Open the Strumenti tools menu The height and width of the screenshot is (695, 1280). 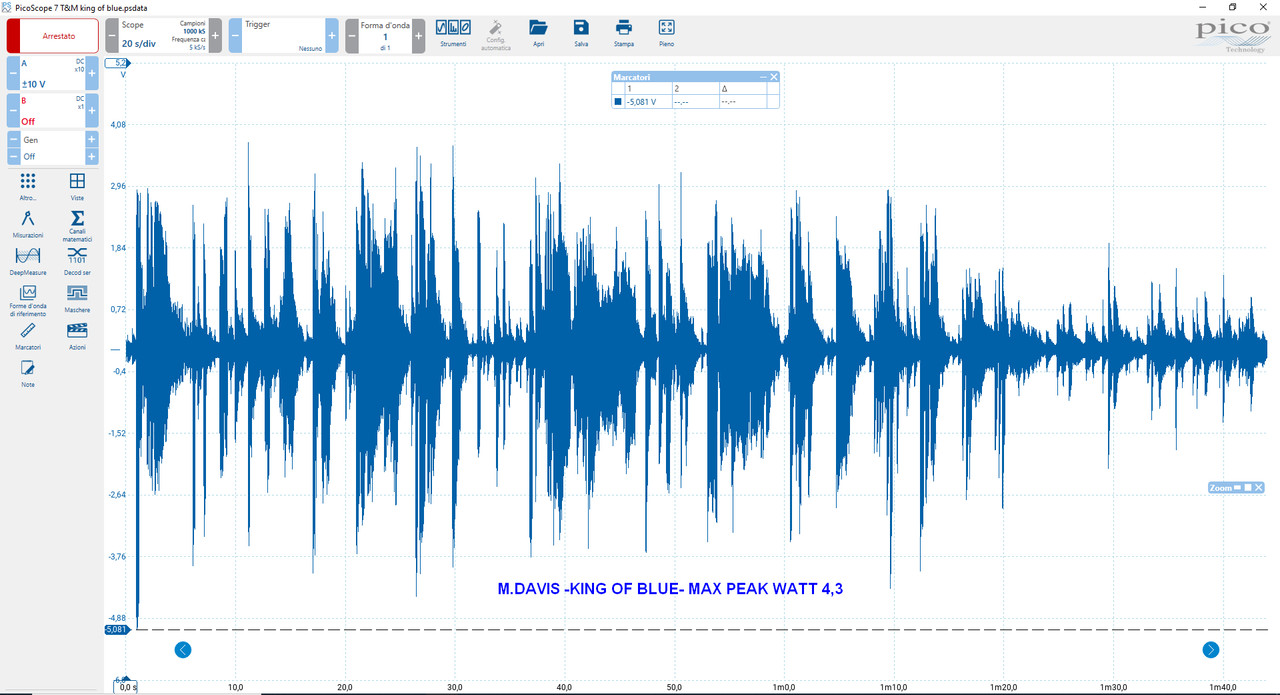point(453,32)
